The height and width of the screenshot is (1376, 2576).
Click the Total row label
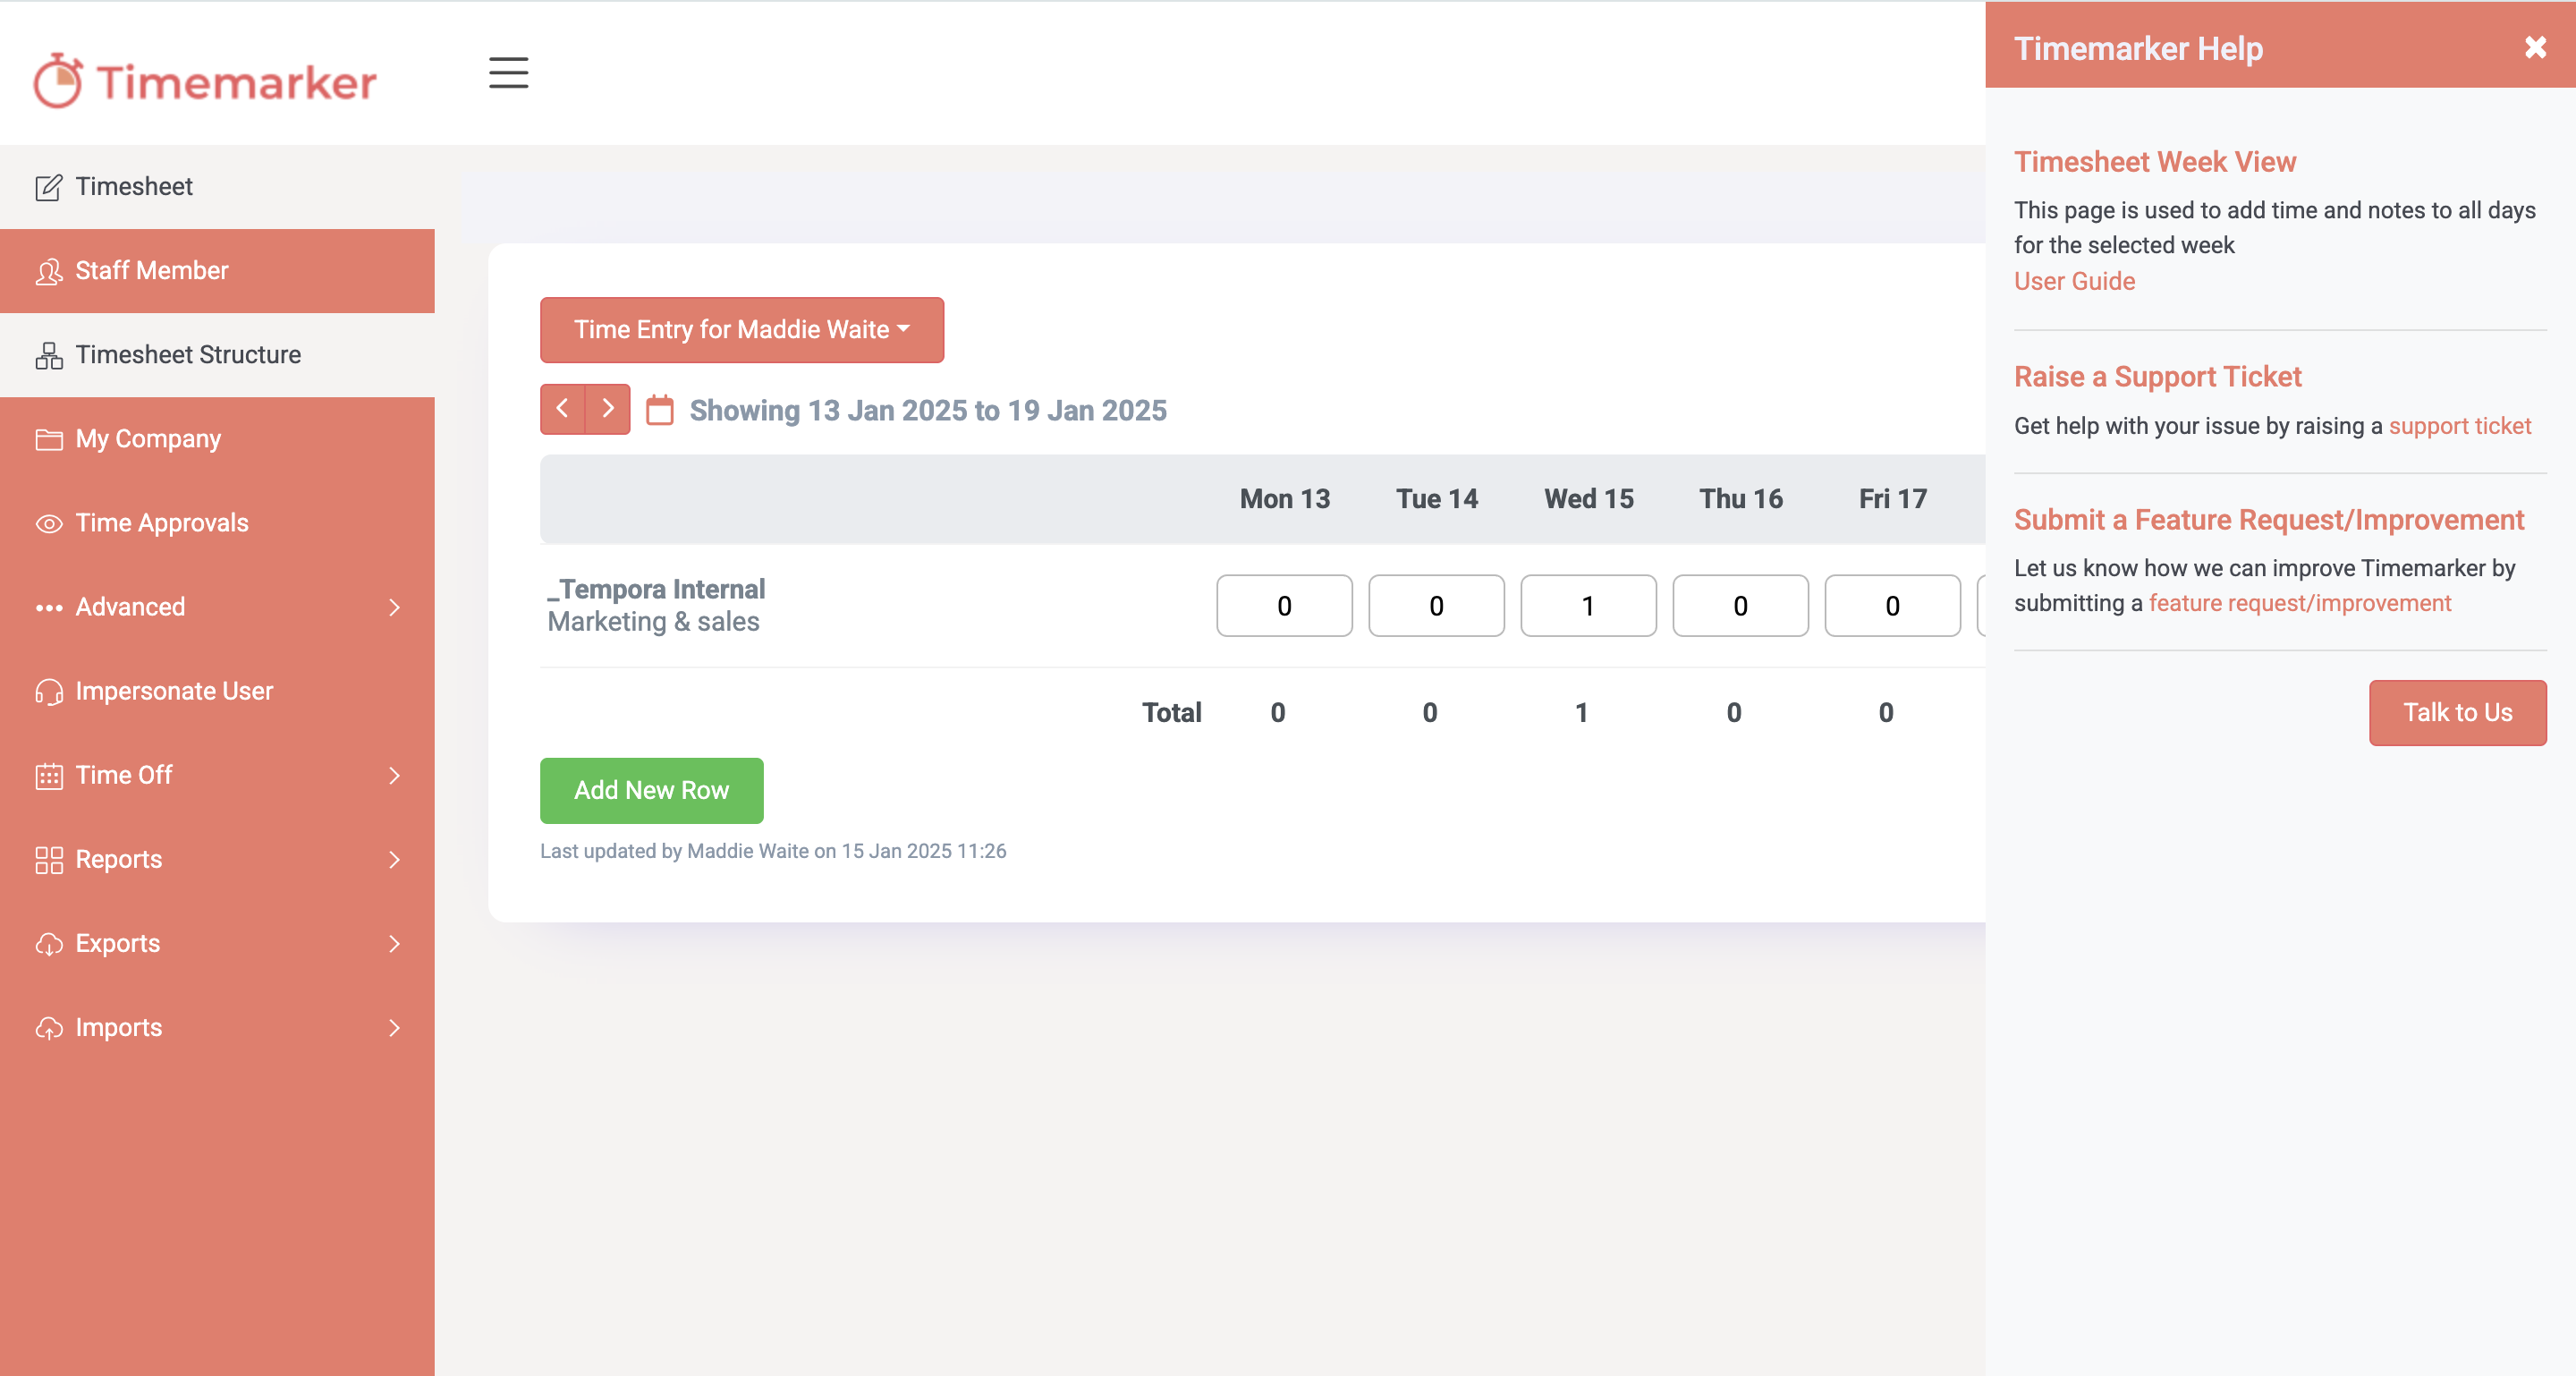coord(1171,712)
